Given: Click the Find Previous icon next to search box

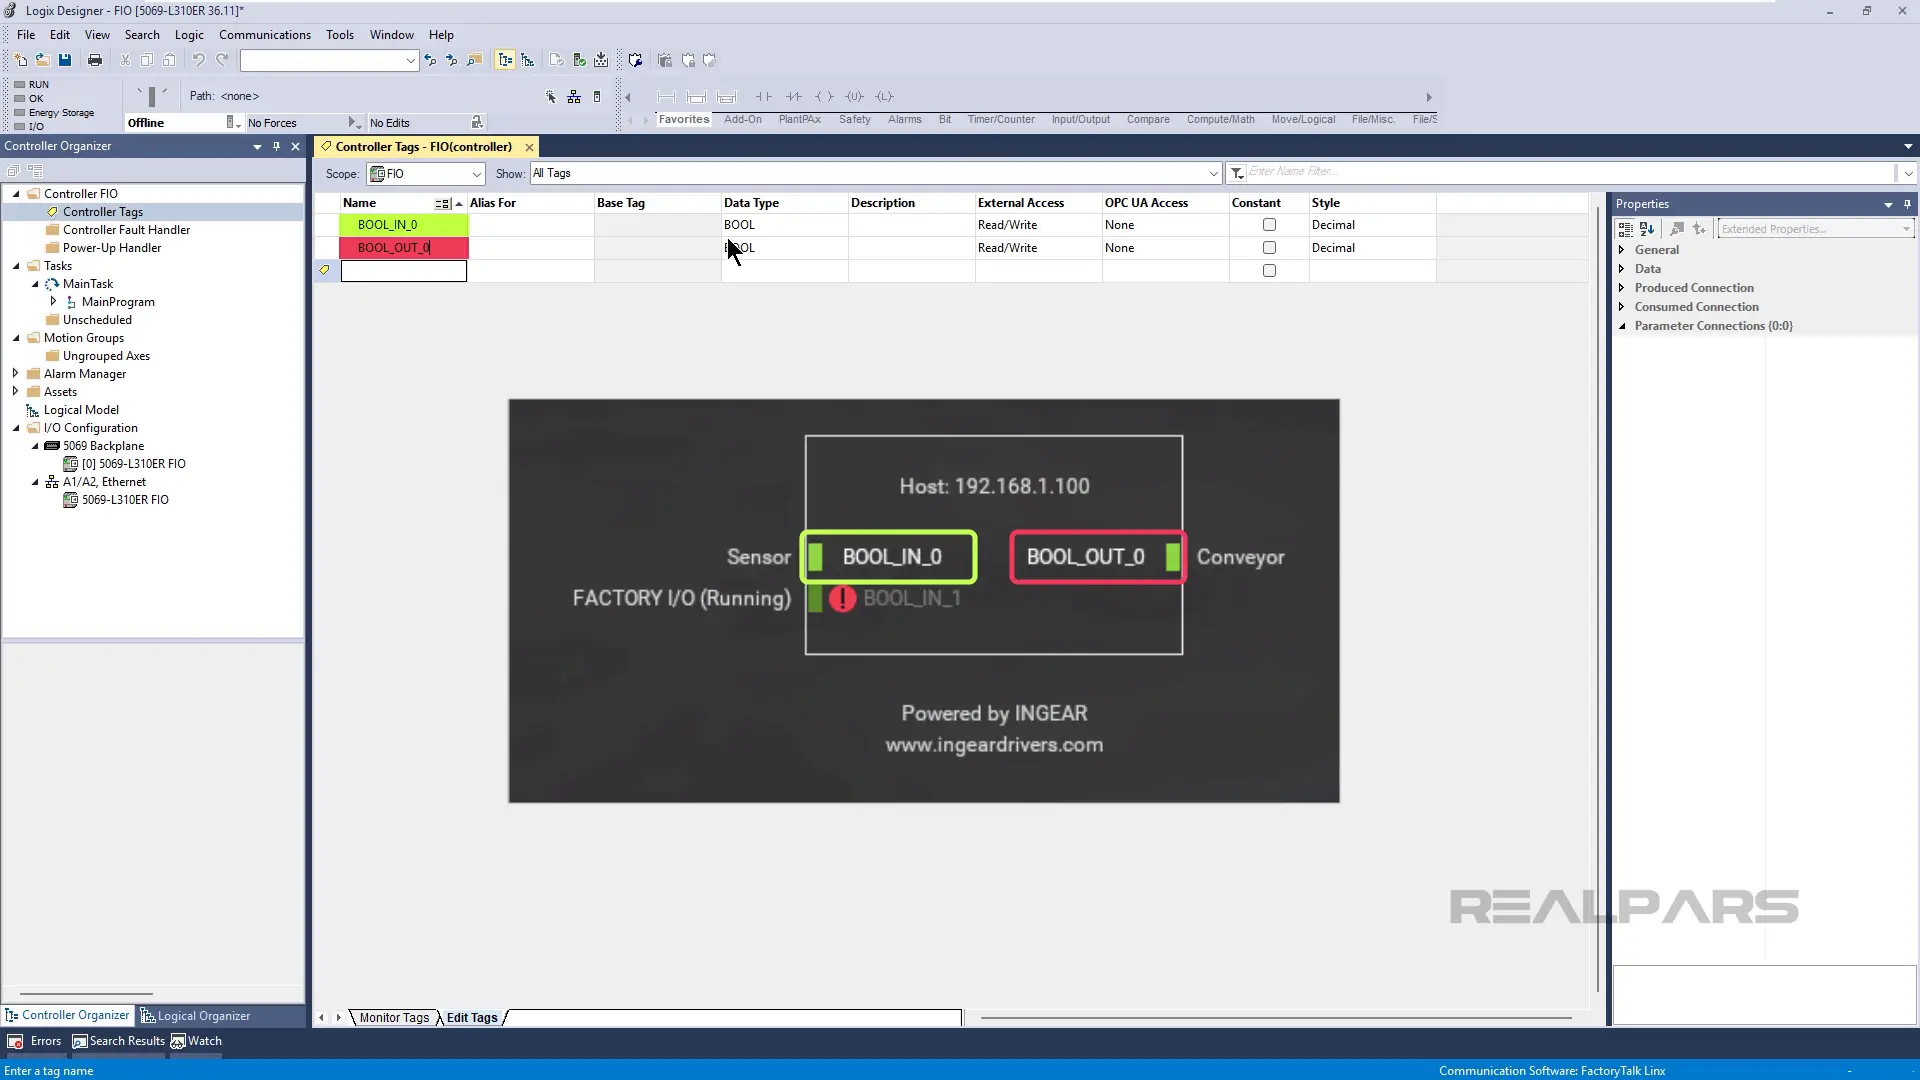Looking at the screenshot, I should (430, 60).
